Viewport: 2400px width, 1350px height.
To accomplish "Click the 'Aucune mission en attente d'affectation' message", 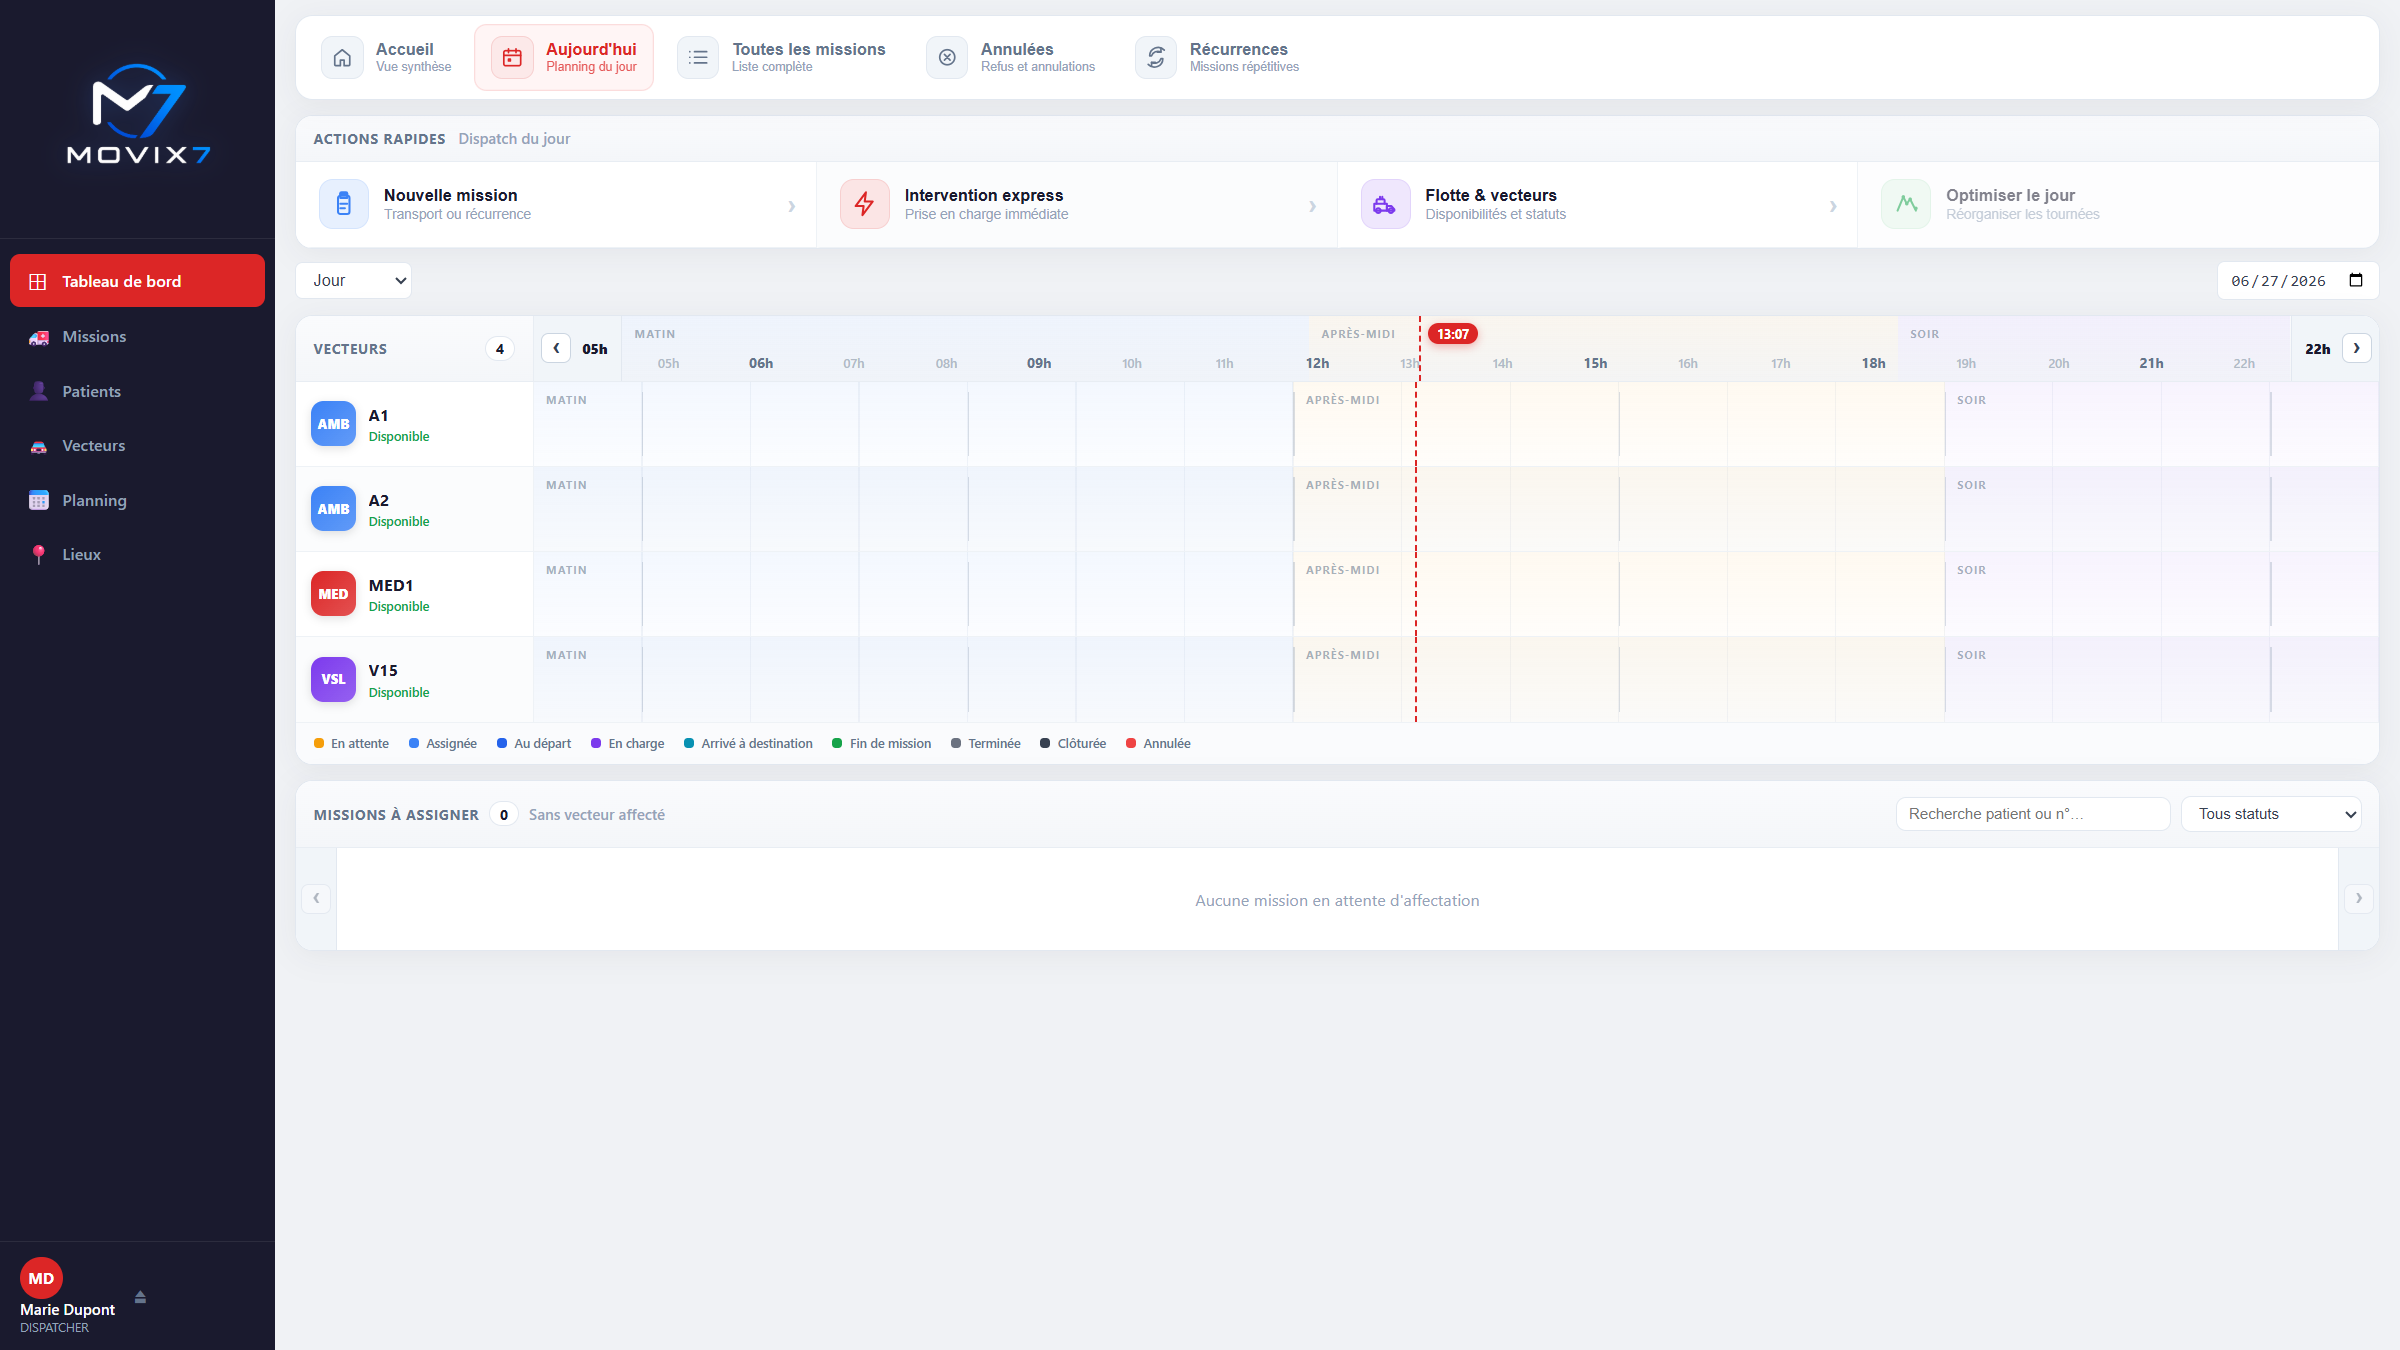I will [x=1337, y=900].
